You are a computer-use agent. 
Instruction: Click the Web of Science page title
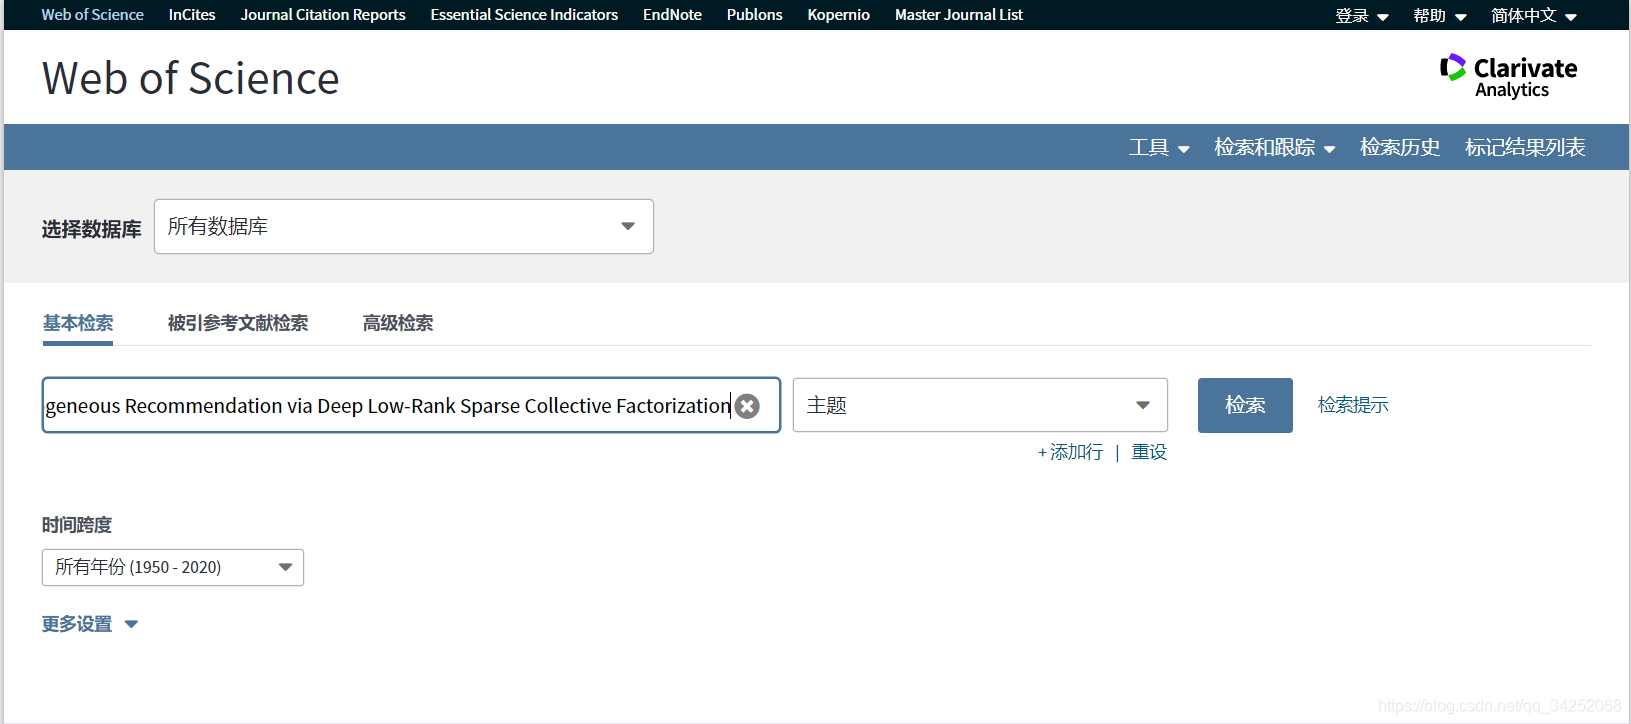(191, 79)
